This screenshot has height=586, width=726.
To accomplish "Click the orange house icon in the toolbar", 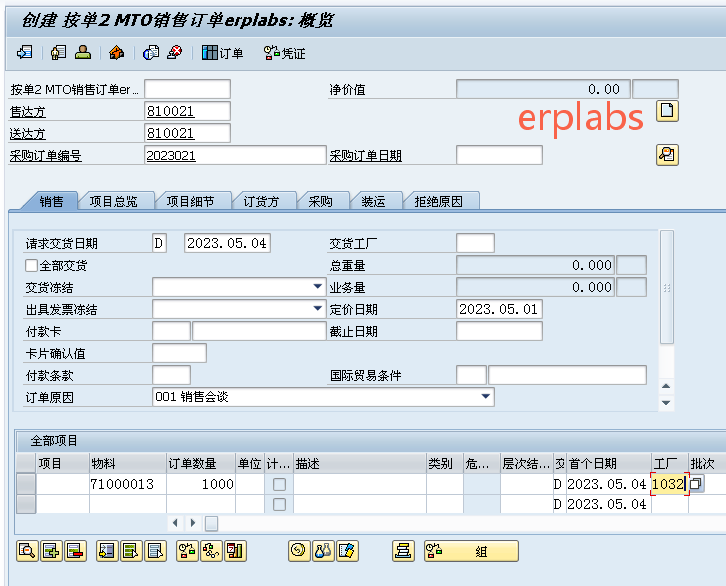I will [116, 52].
